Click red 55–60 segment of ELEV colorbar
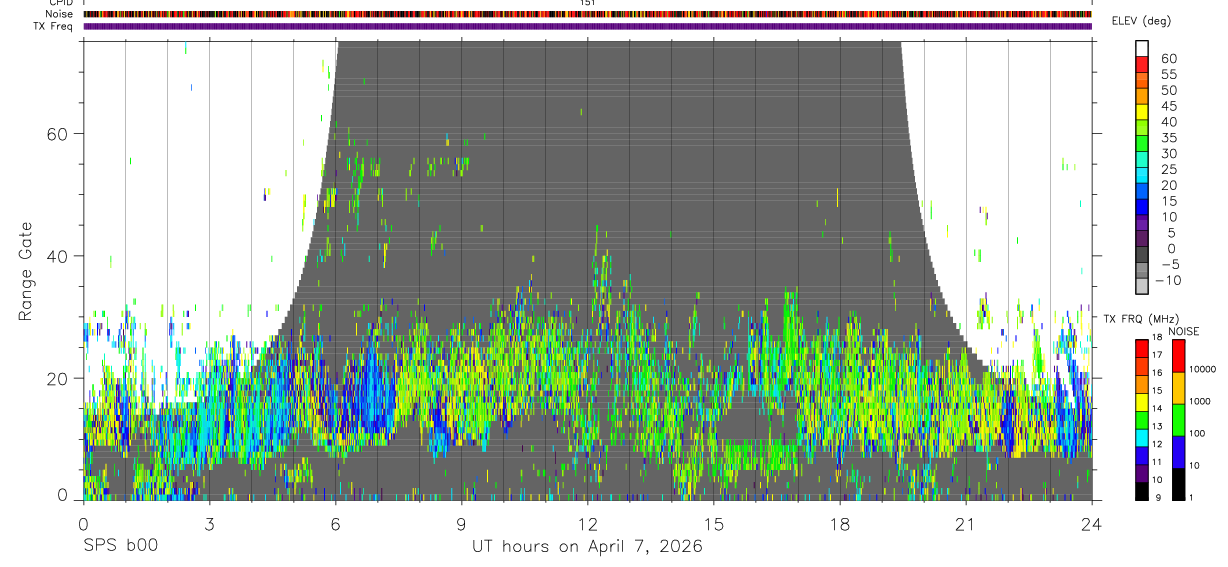This screenshot has height=567, width=1228. (1142, 64)
